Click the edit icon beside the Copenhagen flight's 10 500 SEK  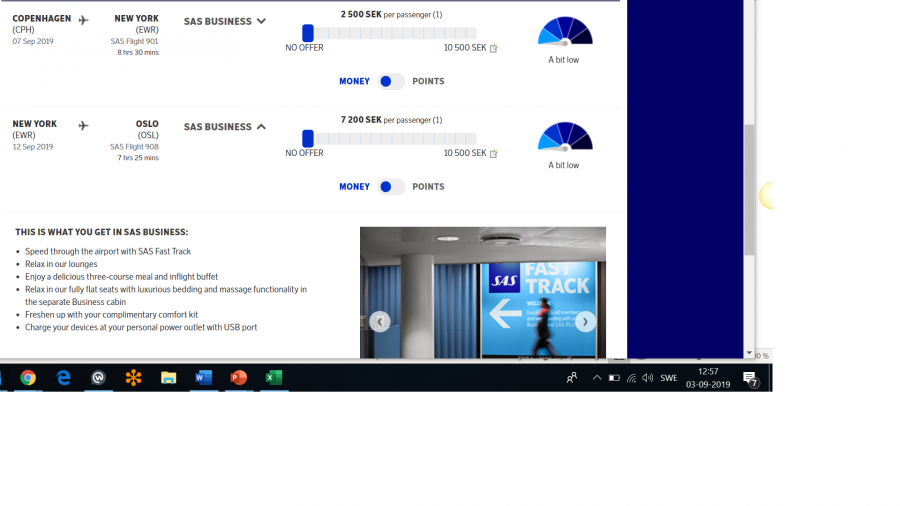[494, 48]
